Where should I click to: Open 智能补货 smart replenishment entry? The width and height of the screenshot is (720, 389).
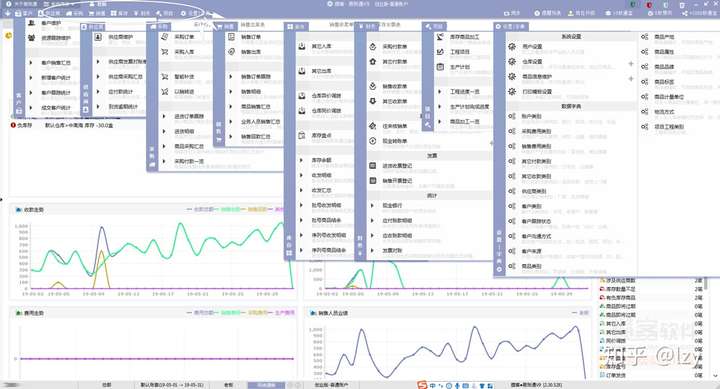(x=184, y=77)
